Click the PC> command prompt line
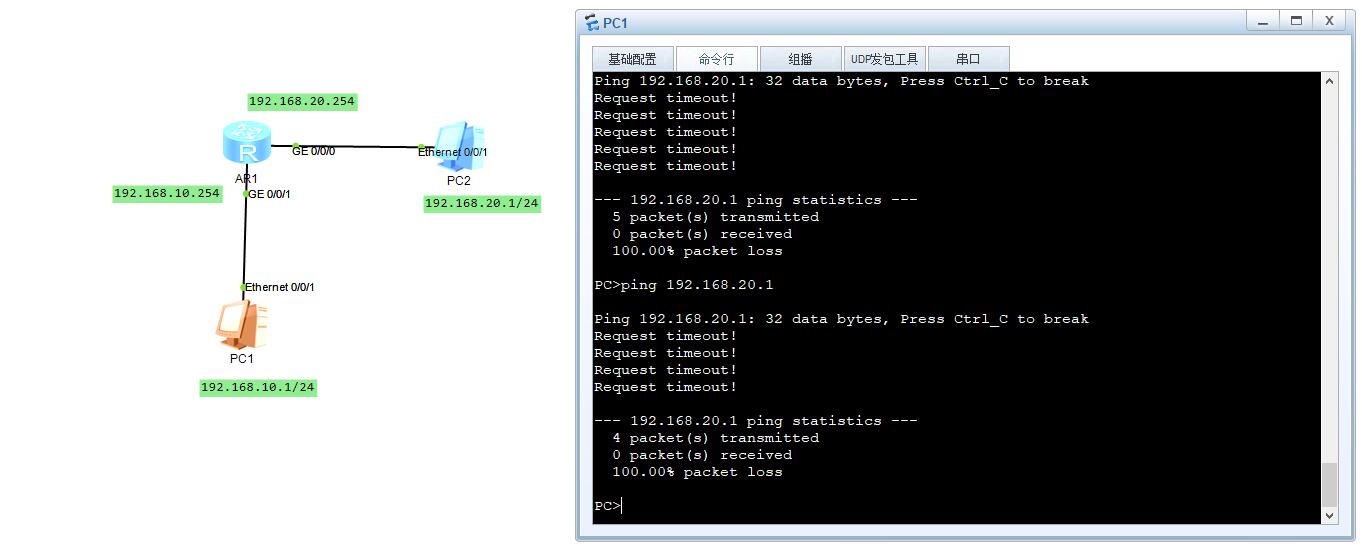The width and height of the screenshot is (1362, 552). click(607, 506)
